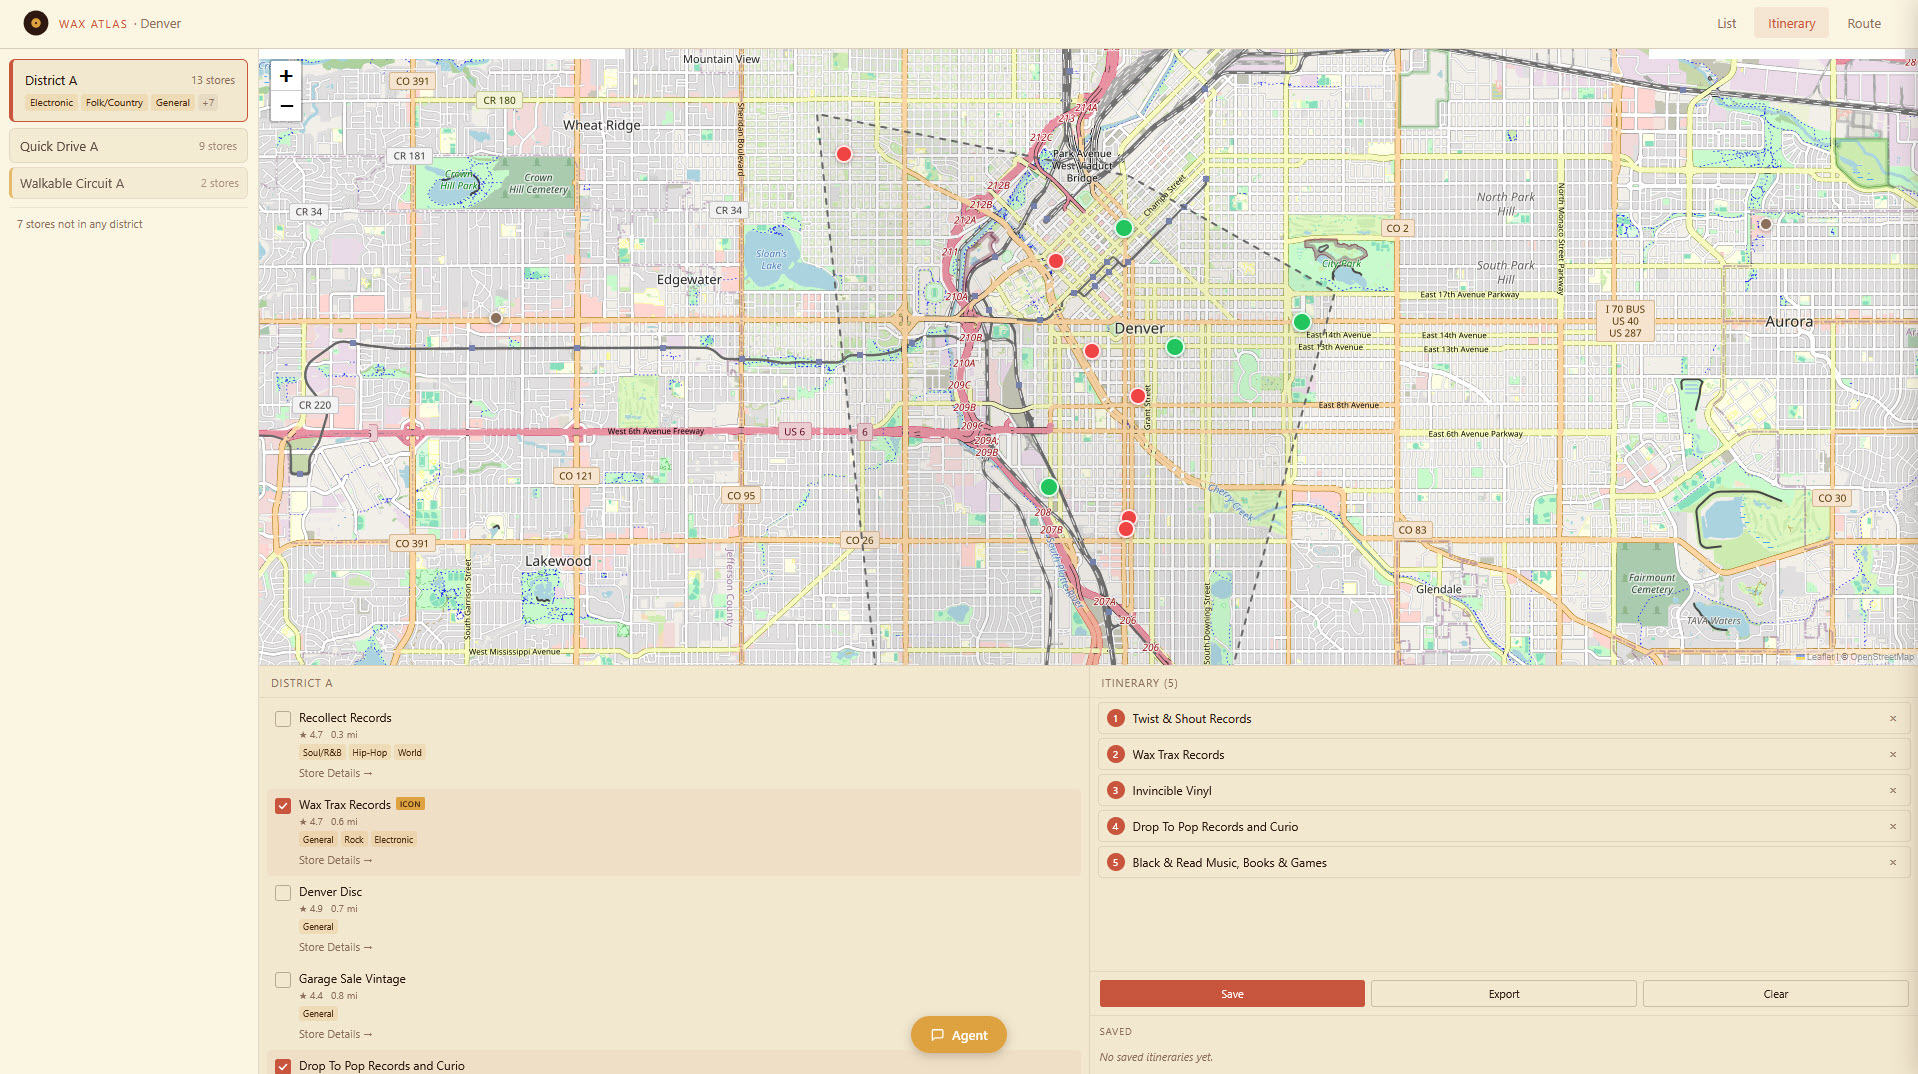Click itinerary stop number 1 badge
This screenshot has width=1918, height=1074.
point(1116,719)
